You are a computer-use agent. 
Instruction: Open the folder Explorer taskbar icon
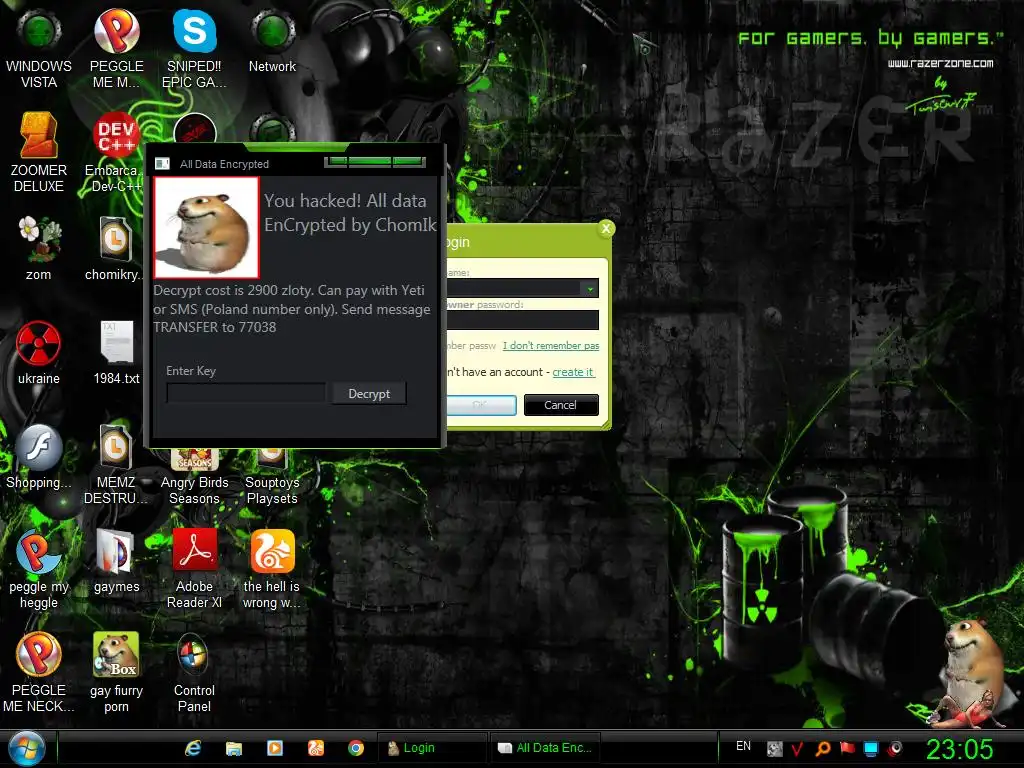tap(234, 748)
